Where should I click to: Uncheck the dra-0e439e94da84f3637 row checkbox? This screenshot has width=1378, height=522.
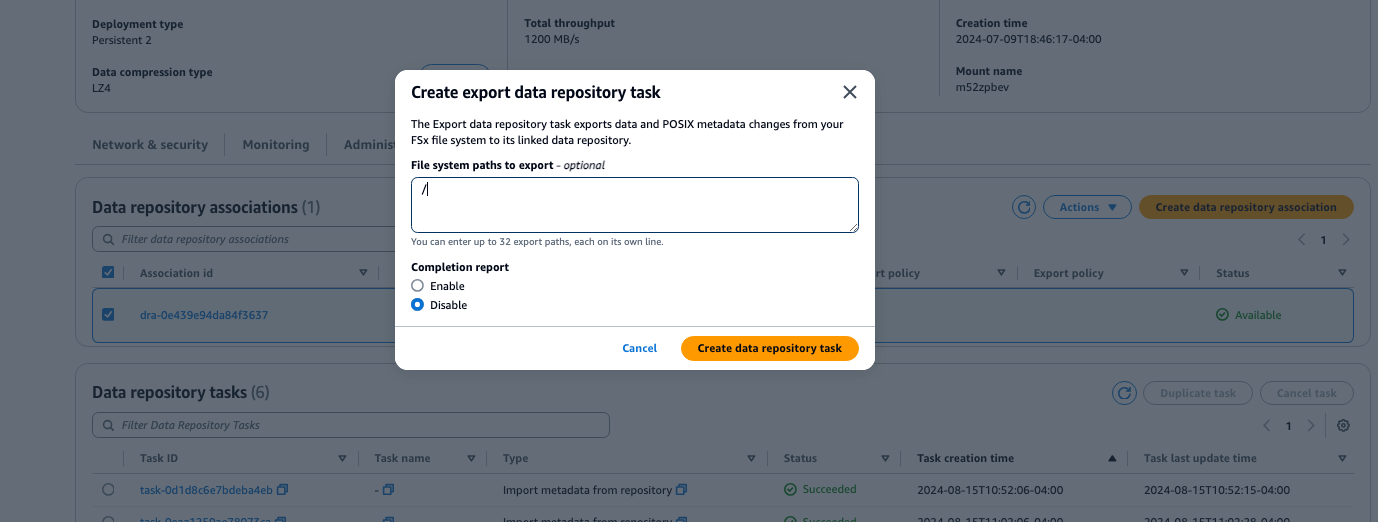tap(108, 315)
